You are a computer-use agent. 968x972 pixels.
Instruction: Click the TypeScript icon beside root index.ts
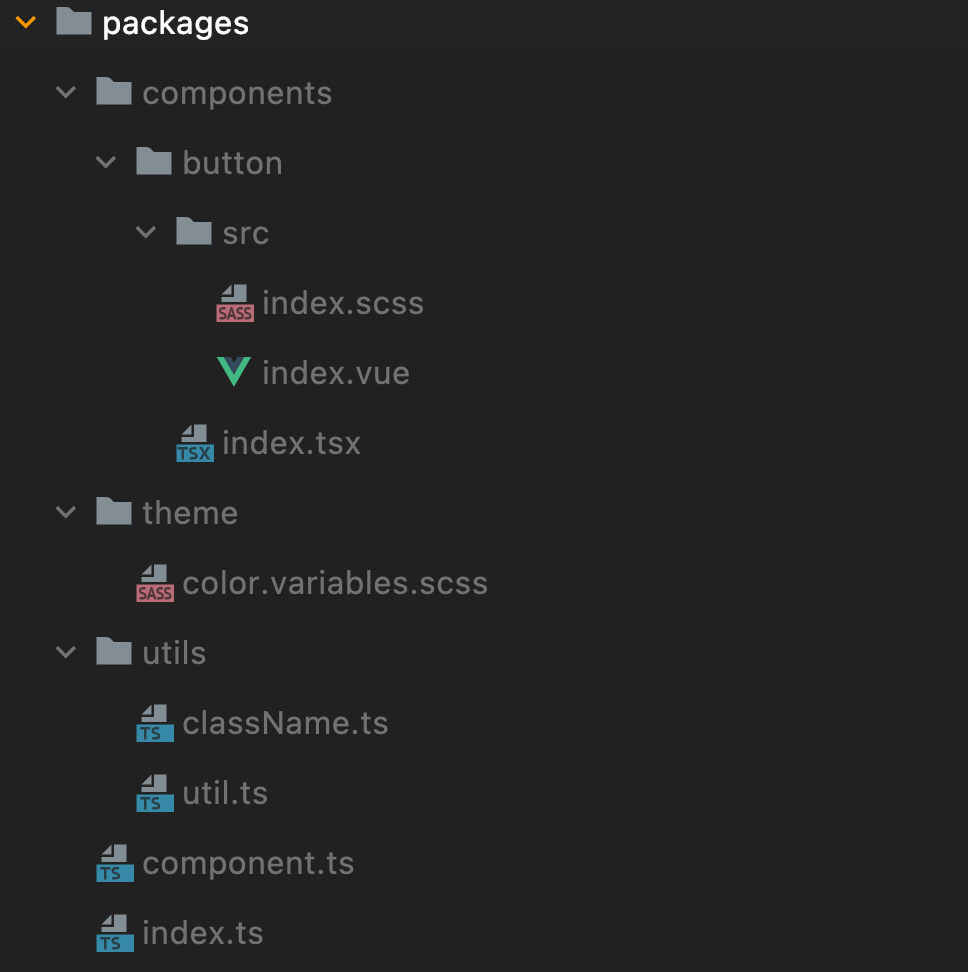115,933
